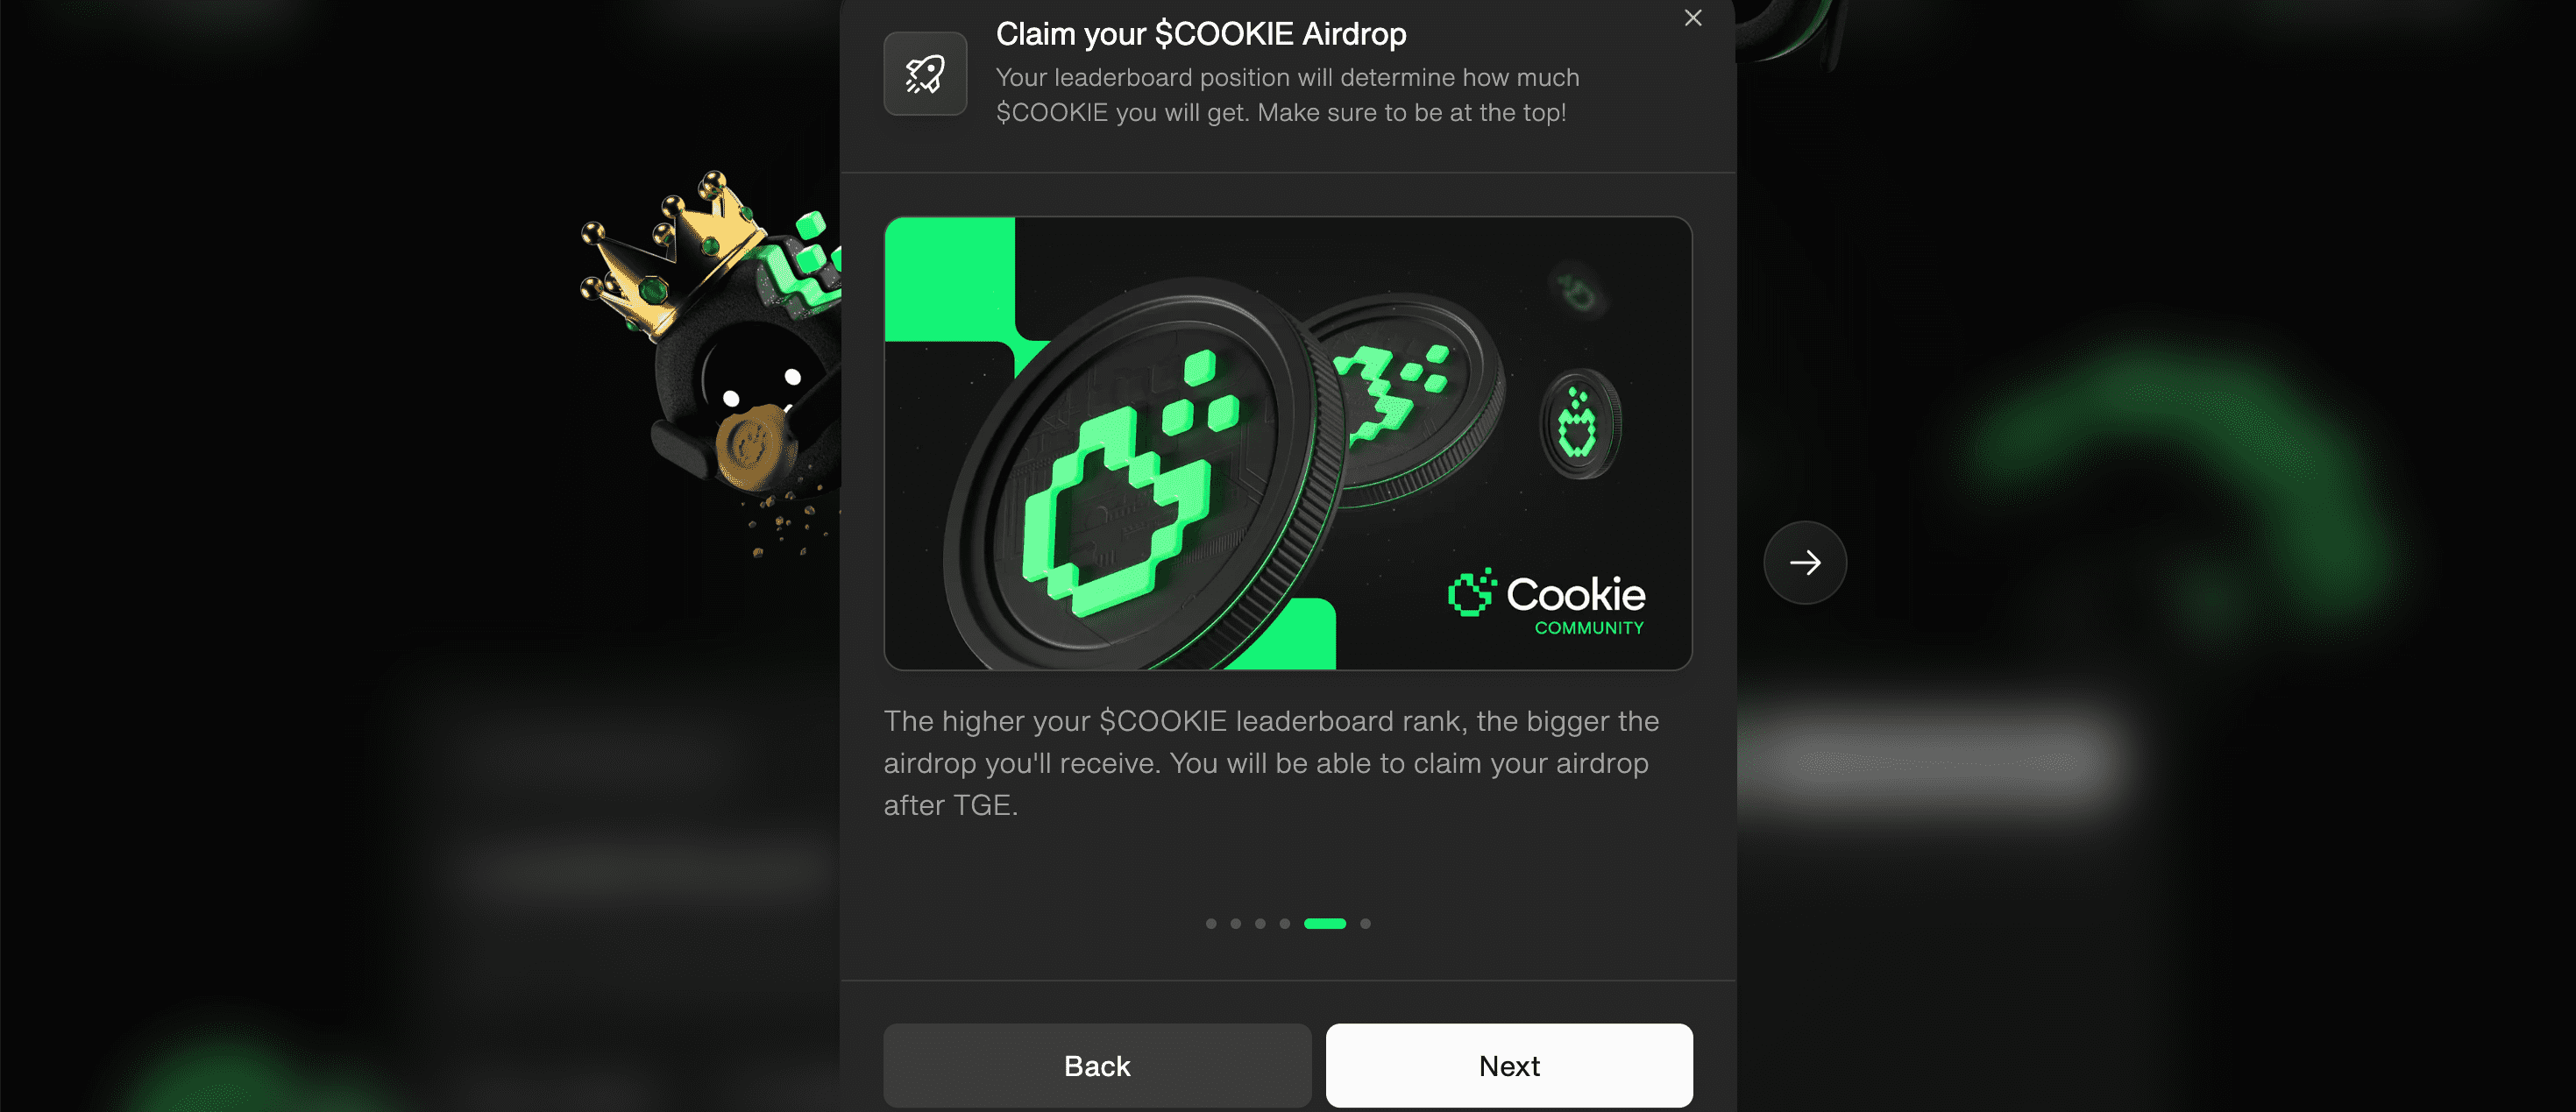The width and height of the screenshot is (2576, 1112).
Task: Click the Cookie Community logo in banner
Action: (x=1546, y=602)
